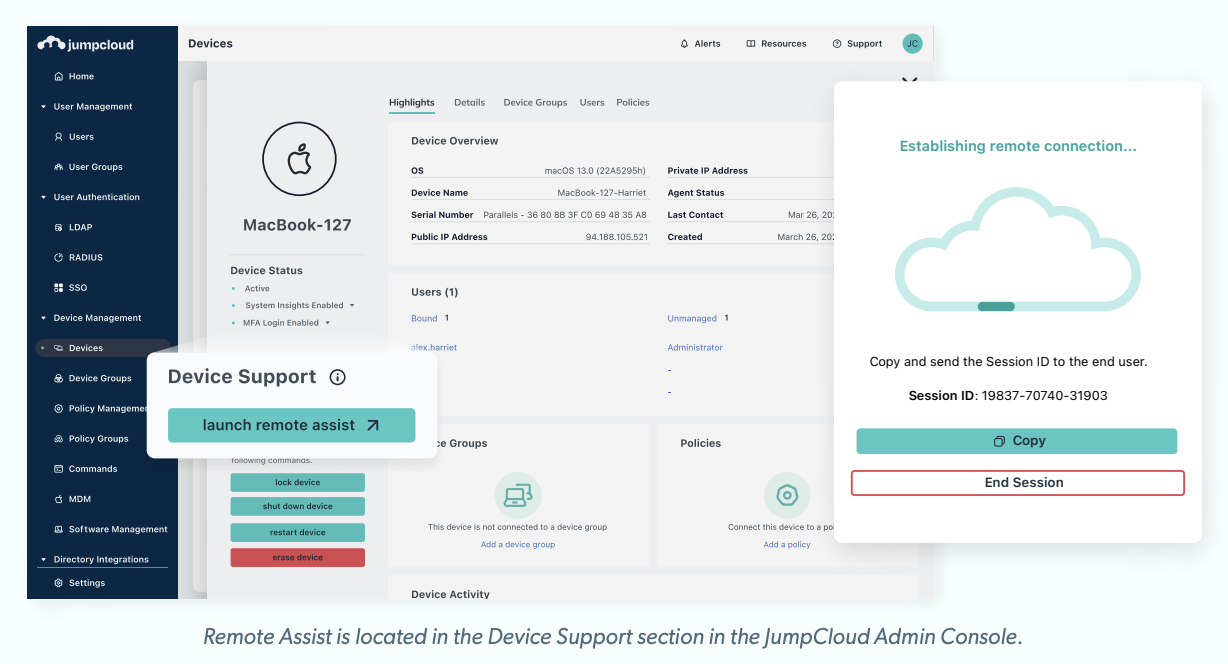Click the End Session button

point(1018,483)
